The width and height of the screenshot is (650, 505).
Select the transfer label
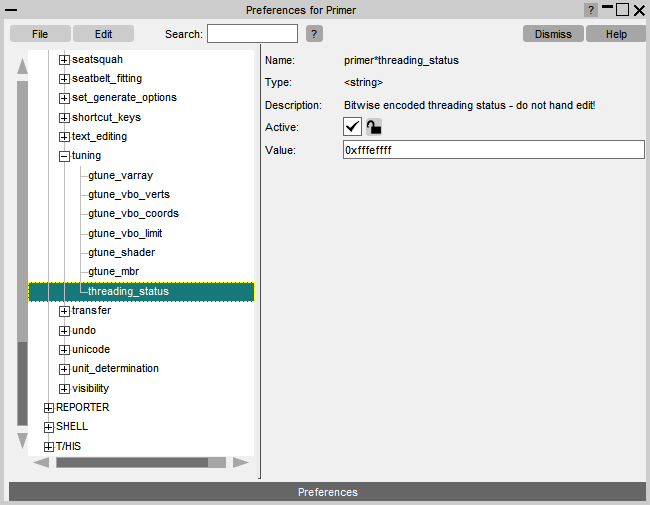coord(92,311)
